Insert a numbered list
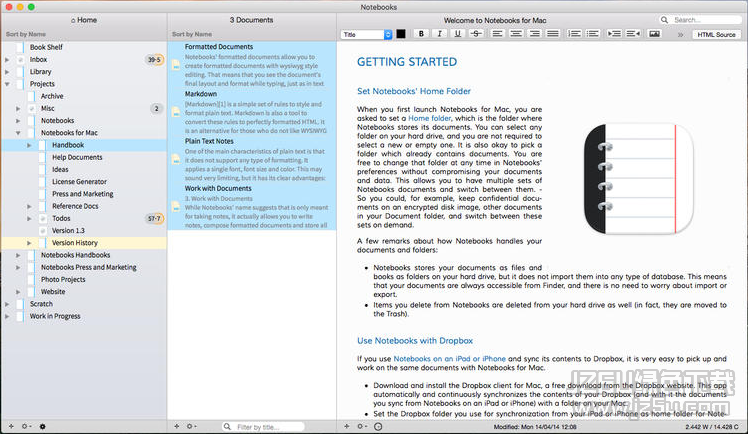 (574, 34)
